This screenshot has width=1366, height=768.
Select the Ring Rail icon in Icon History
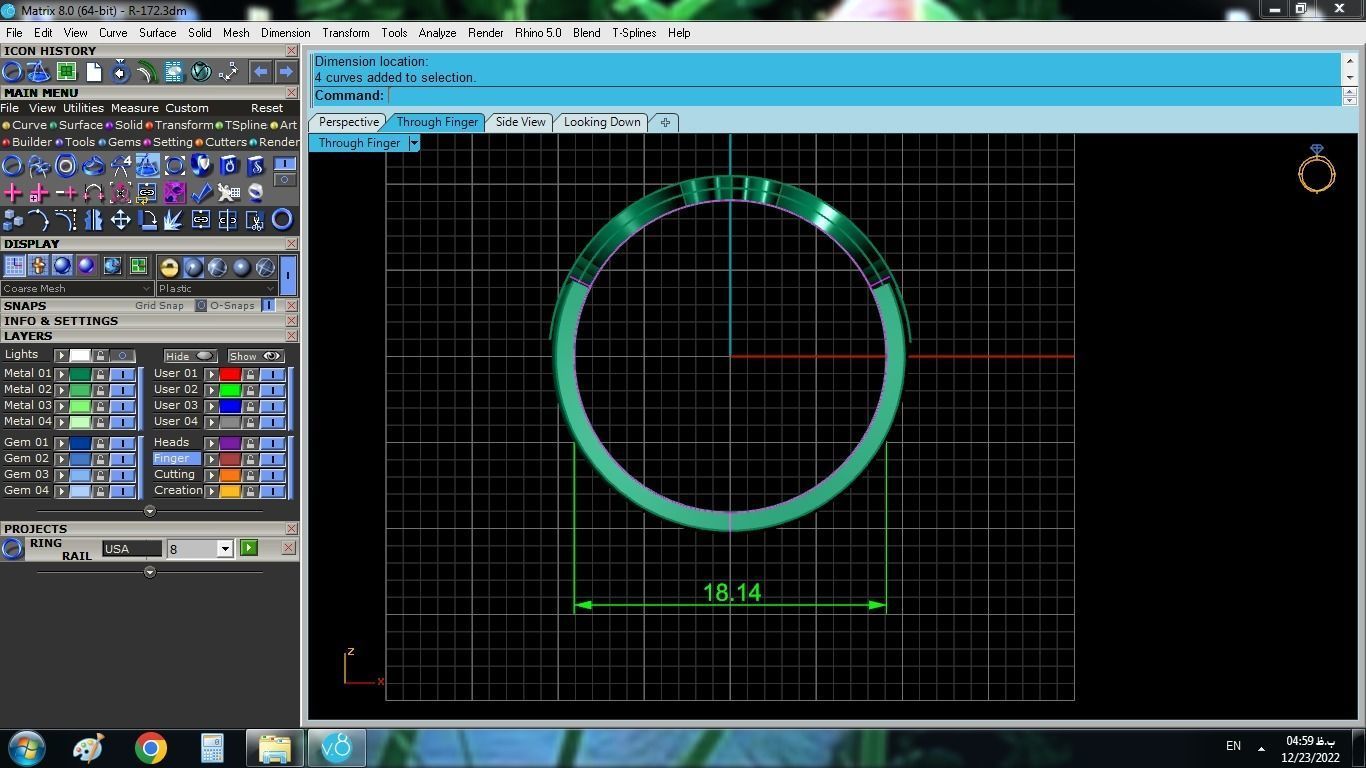[x=12, y=72]
